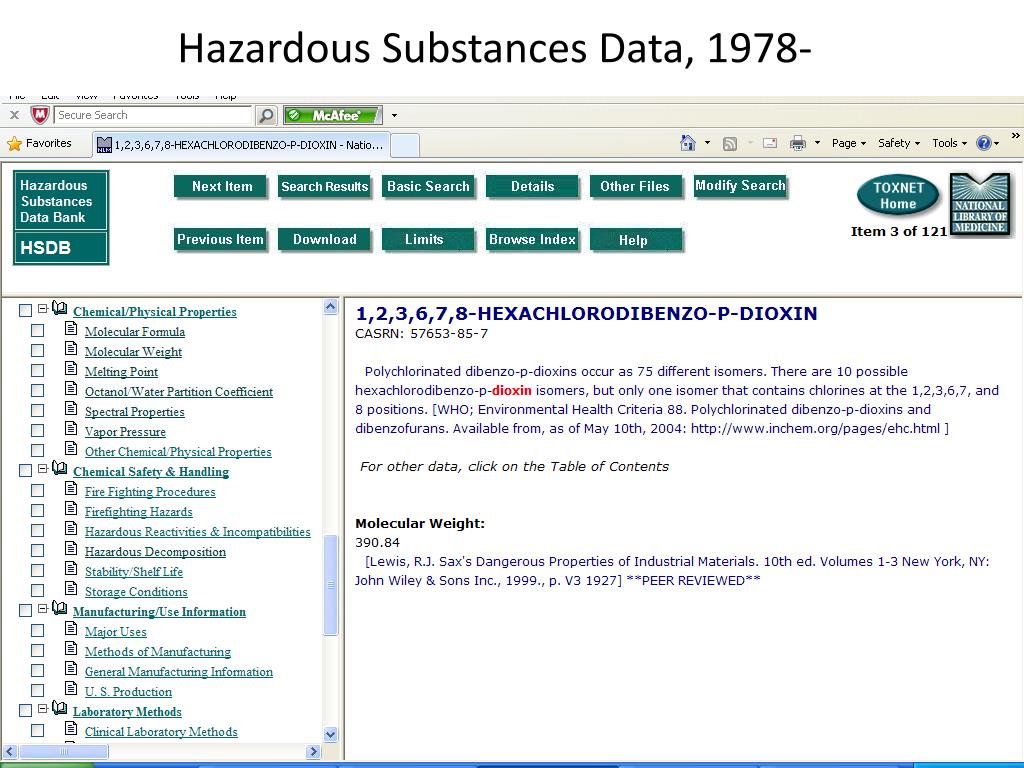The width and height of the screenshot is (1024, 768).
Task: Open the Print icon on the toolbar
Action: (x=798, y=143)
